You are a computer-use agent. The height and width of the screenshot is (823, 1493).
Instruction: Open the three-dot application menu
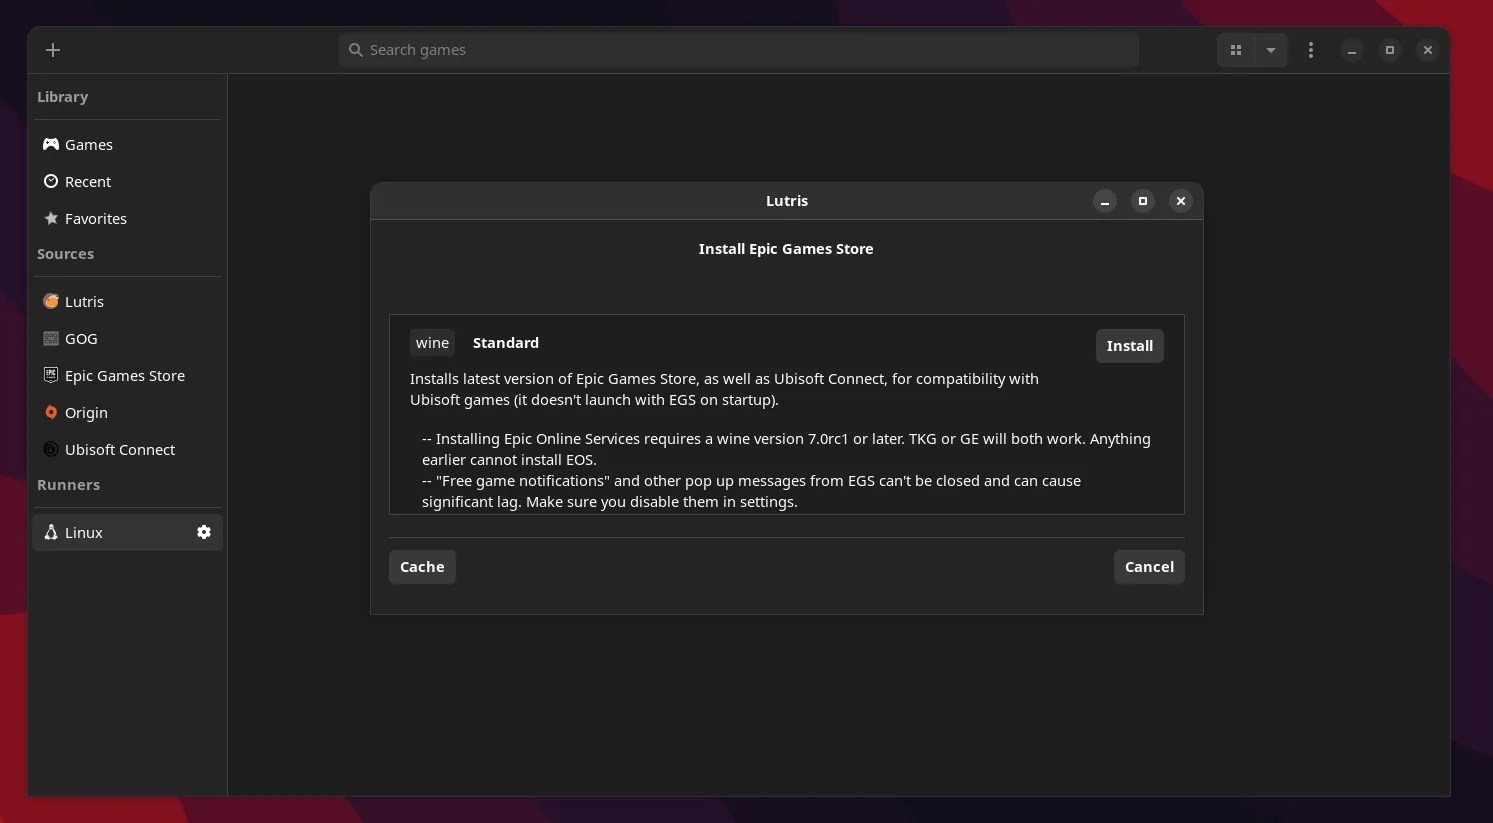tap(1310, 49)
